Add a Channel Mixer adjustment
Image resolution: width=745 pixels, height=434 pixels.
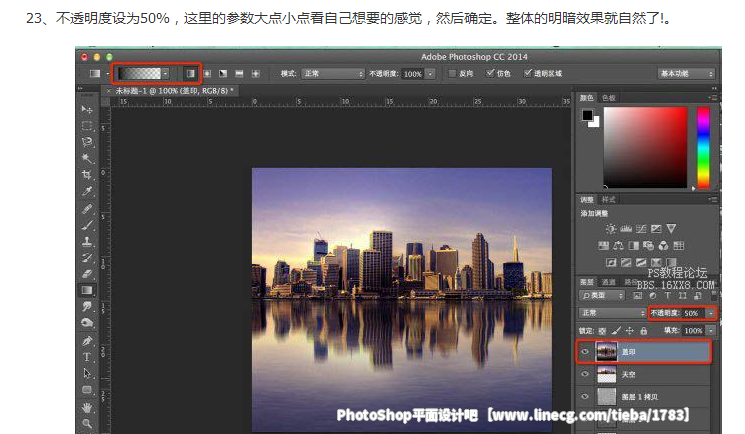(663, 245)
